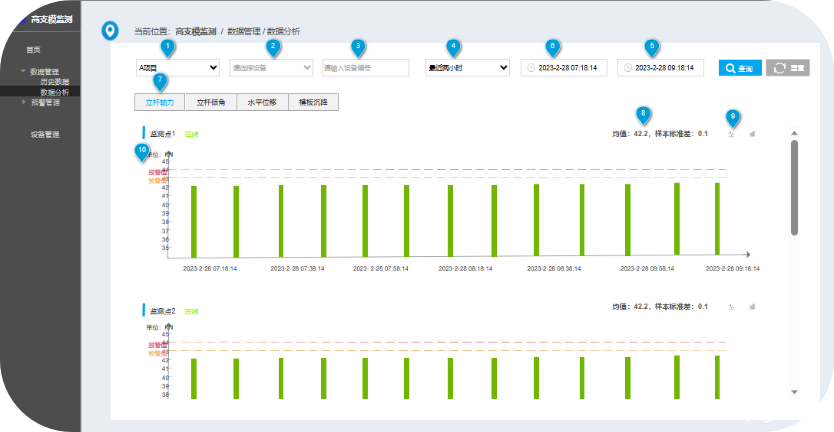The width and height of the screenshot is (834, 432).
Task: Click the x-axis label 2023-2-28 08:18:14
Action: 465,269
